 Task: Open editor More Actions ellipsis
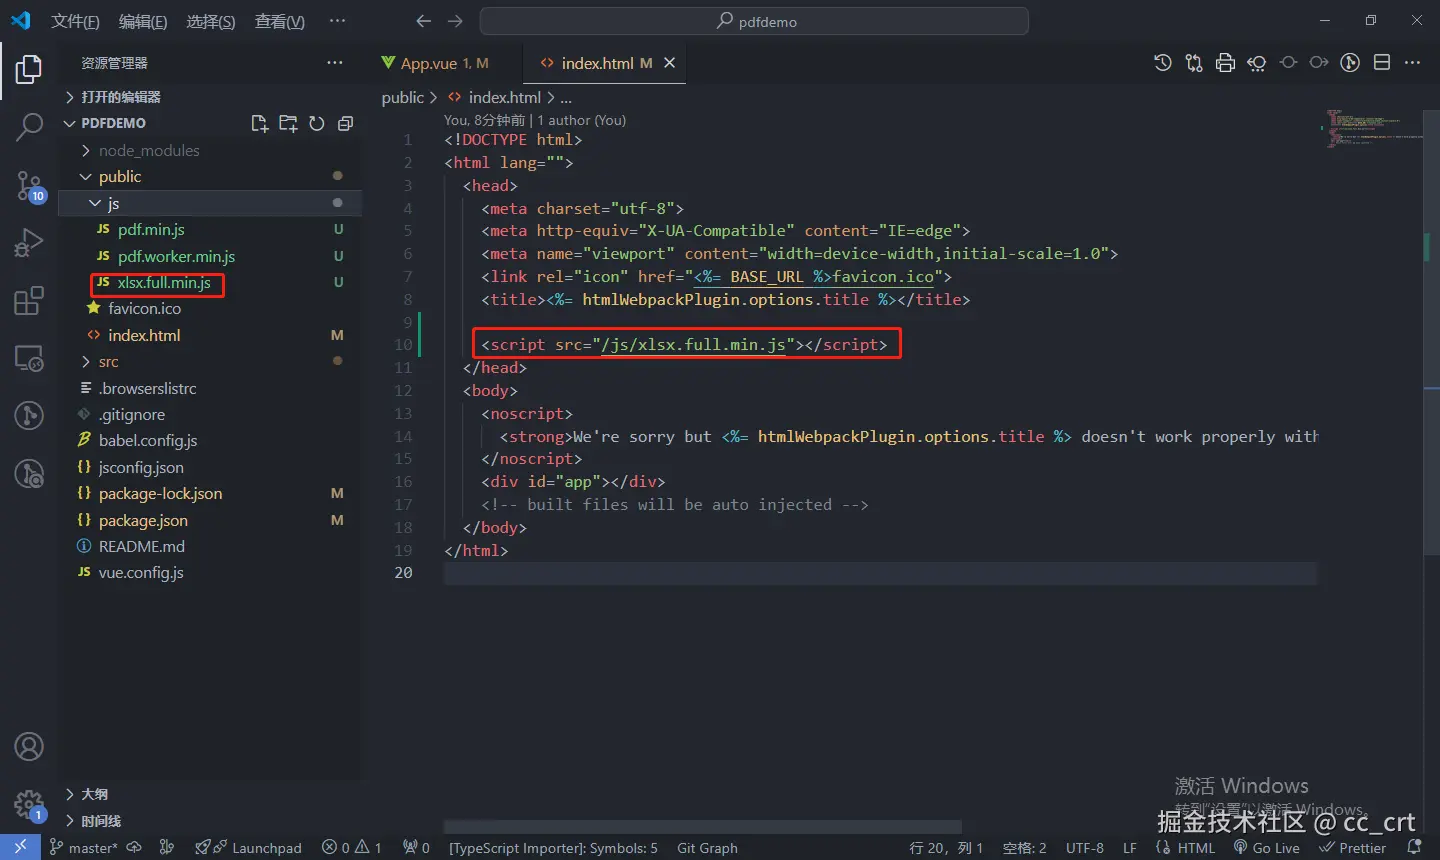click(1412, 63)
